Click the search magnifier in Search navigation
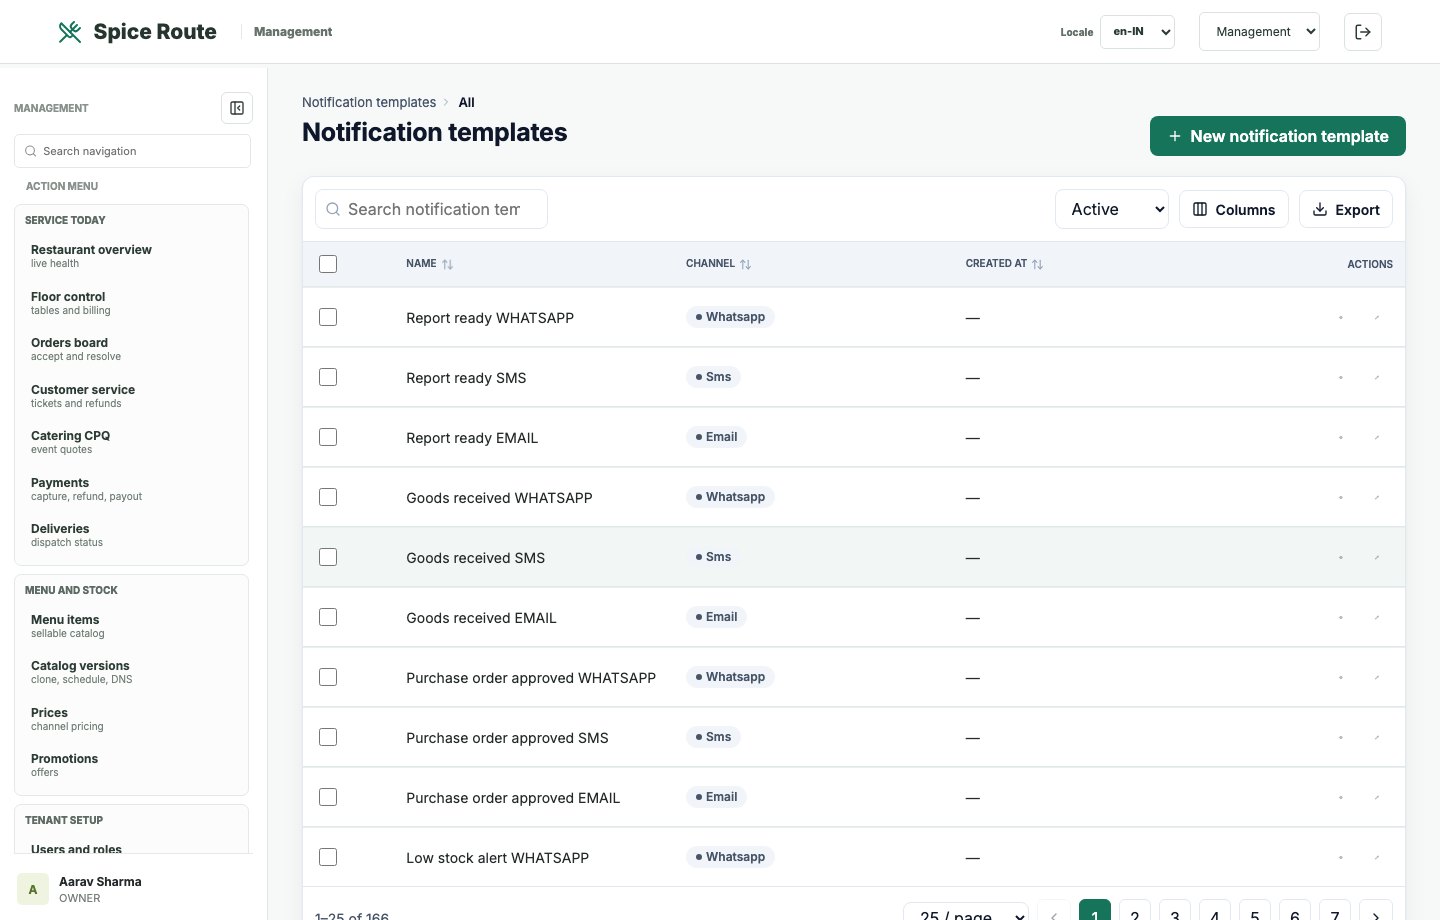 (31, 151)
